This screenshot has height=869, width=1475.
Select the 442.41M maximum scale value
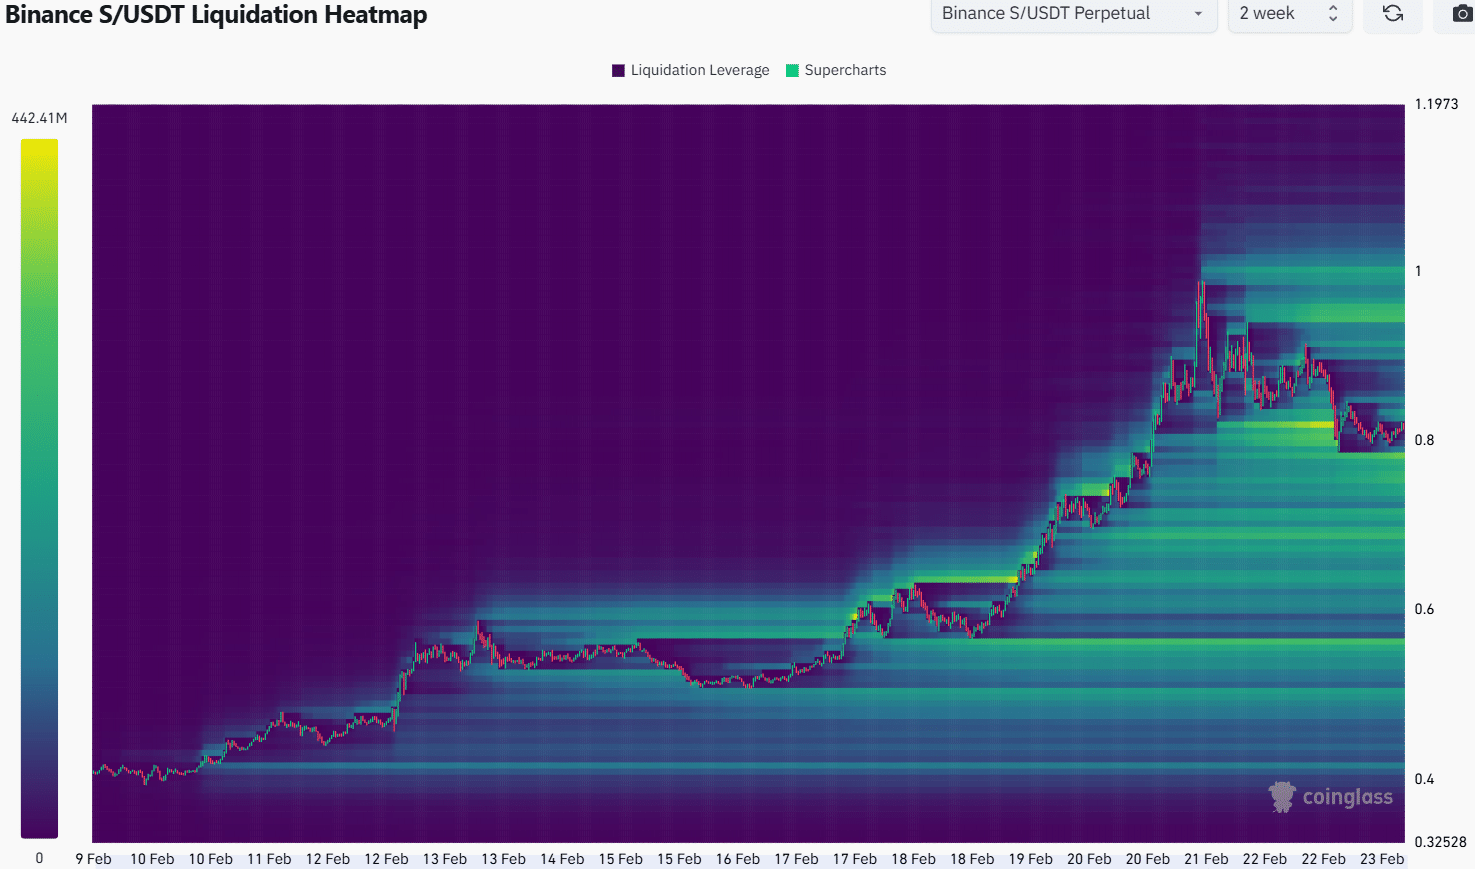pos(39,118)
